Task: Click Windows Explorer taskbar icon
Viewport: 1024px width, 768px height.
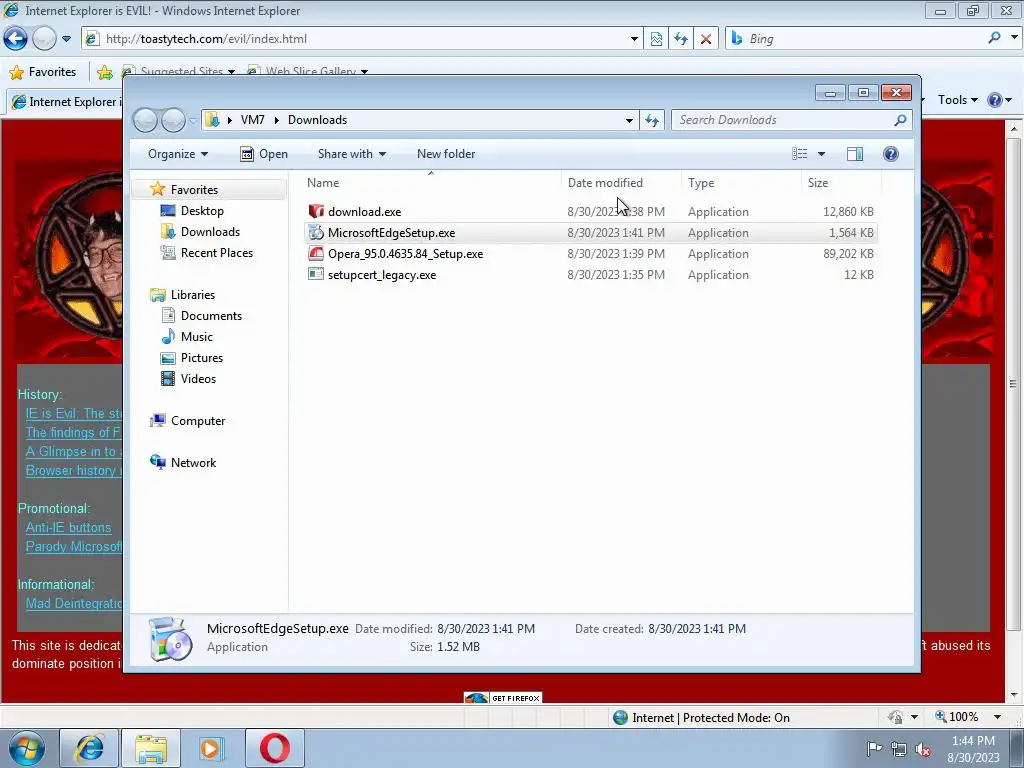Action: coord(151,748)
